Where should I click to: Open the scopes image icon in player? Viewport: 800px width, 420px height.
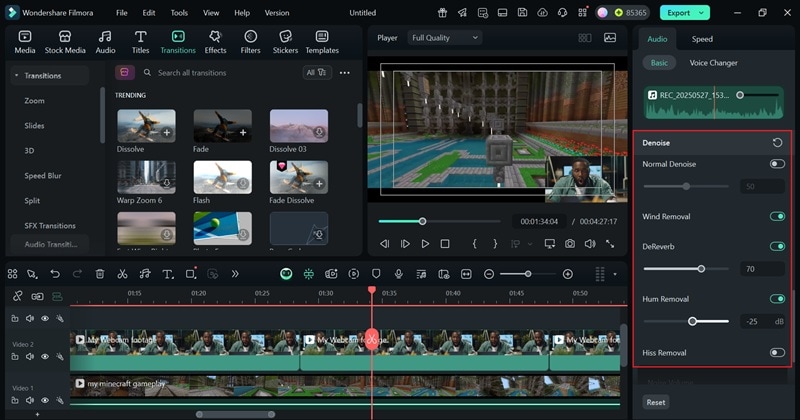(610, 38)
